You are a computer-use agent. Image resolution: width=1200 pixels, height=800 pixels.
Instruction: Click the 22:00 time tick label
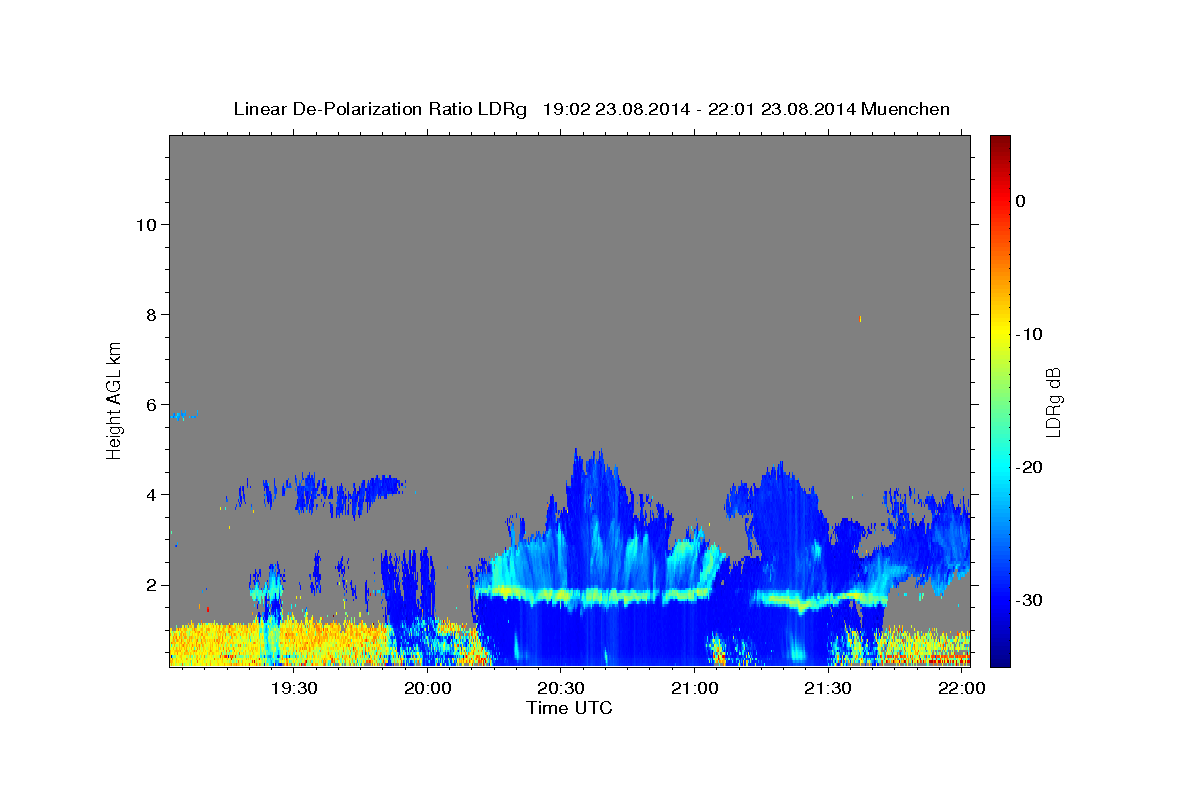961,688
